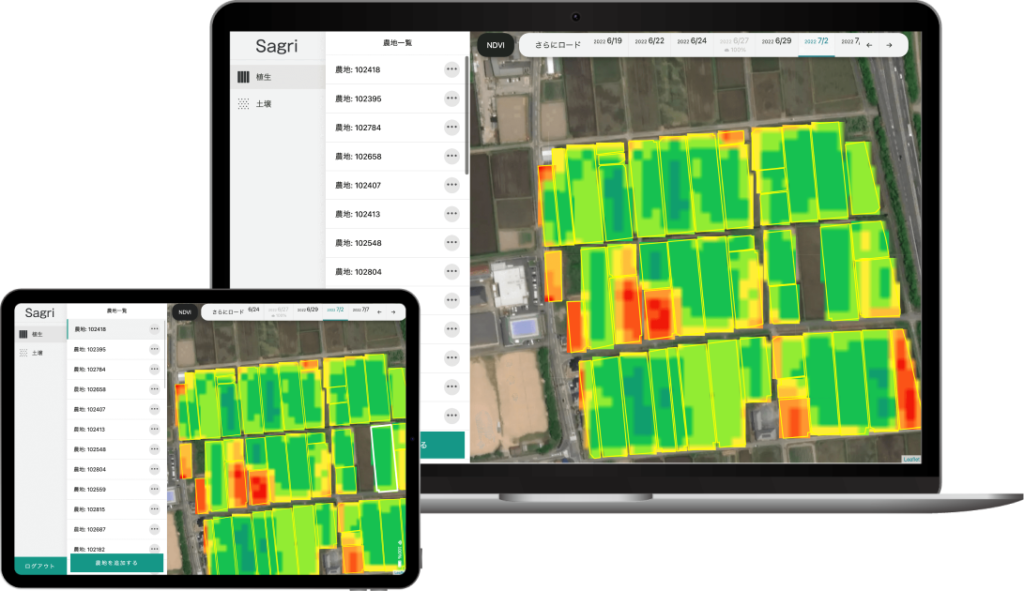Viewport: 1024px width, 591px height.
Task: Open three-dot menu for 102395 on tablet
Action: pyautogui.click(x=154, y=349)
